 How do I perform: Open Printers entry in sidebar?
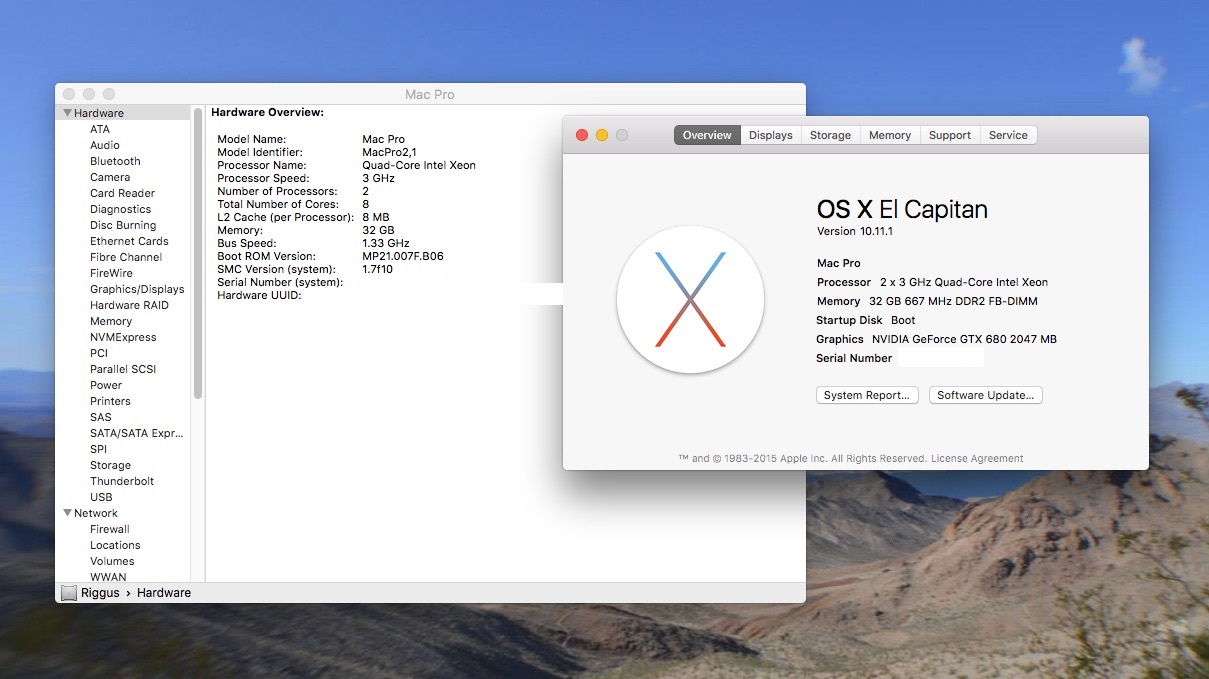click(x=110, y=401)
